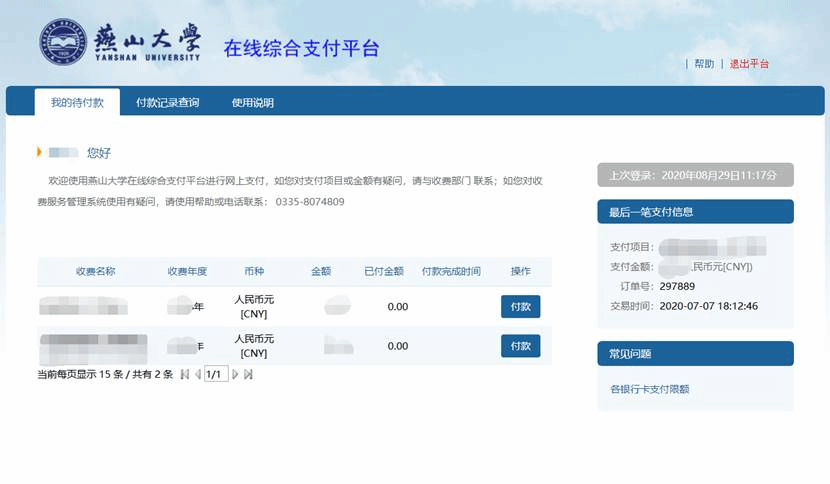Click the 金额 column header
This screenshot has height=484, width=830.
pyautogui.click(x=321, y=271)
